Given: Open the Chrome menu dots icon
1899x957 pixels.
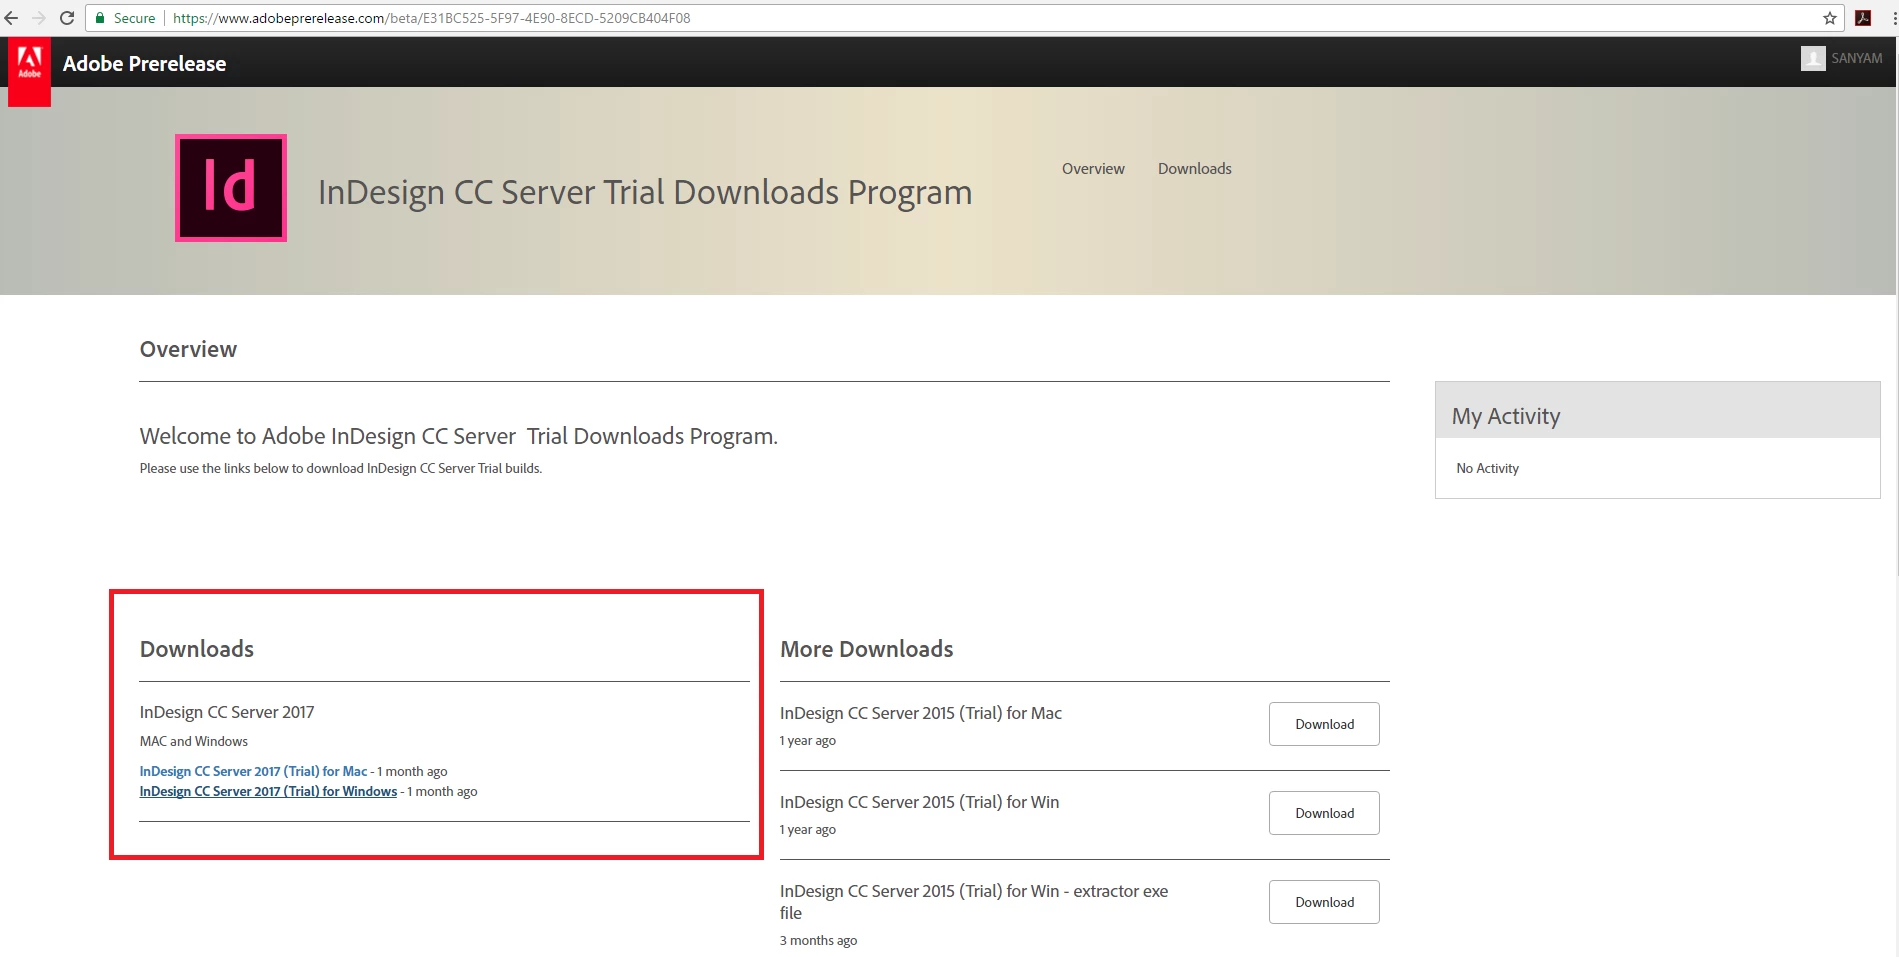Looking at the screenshot, I should 1893,18.
